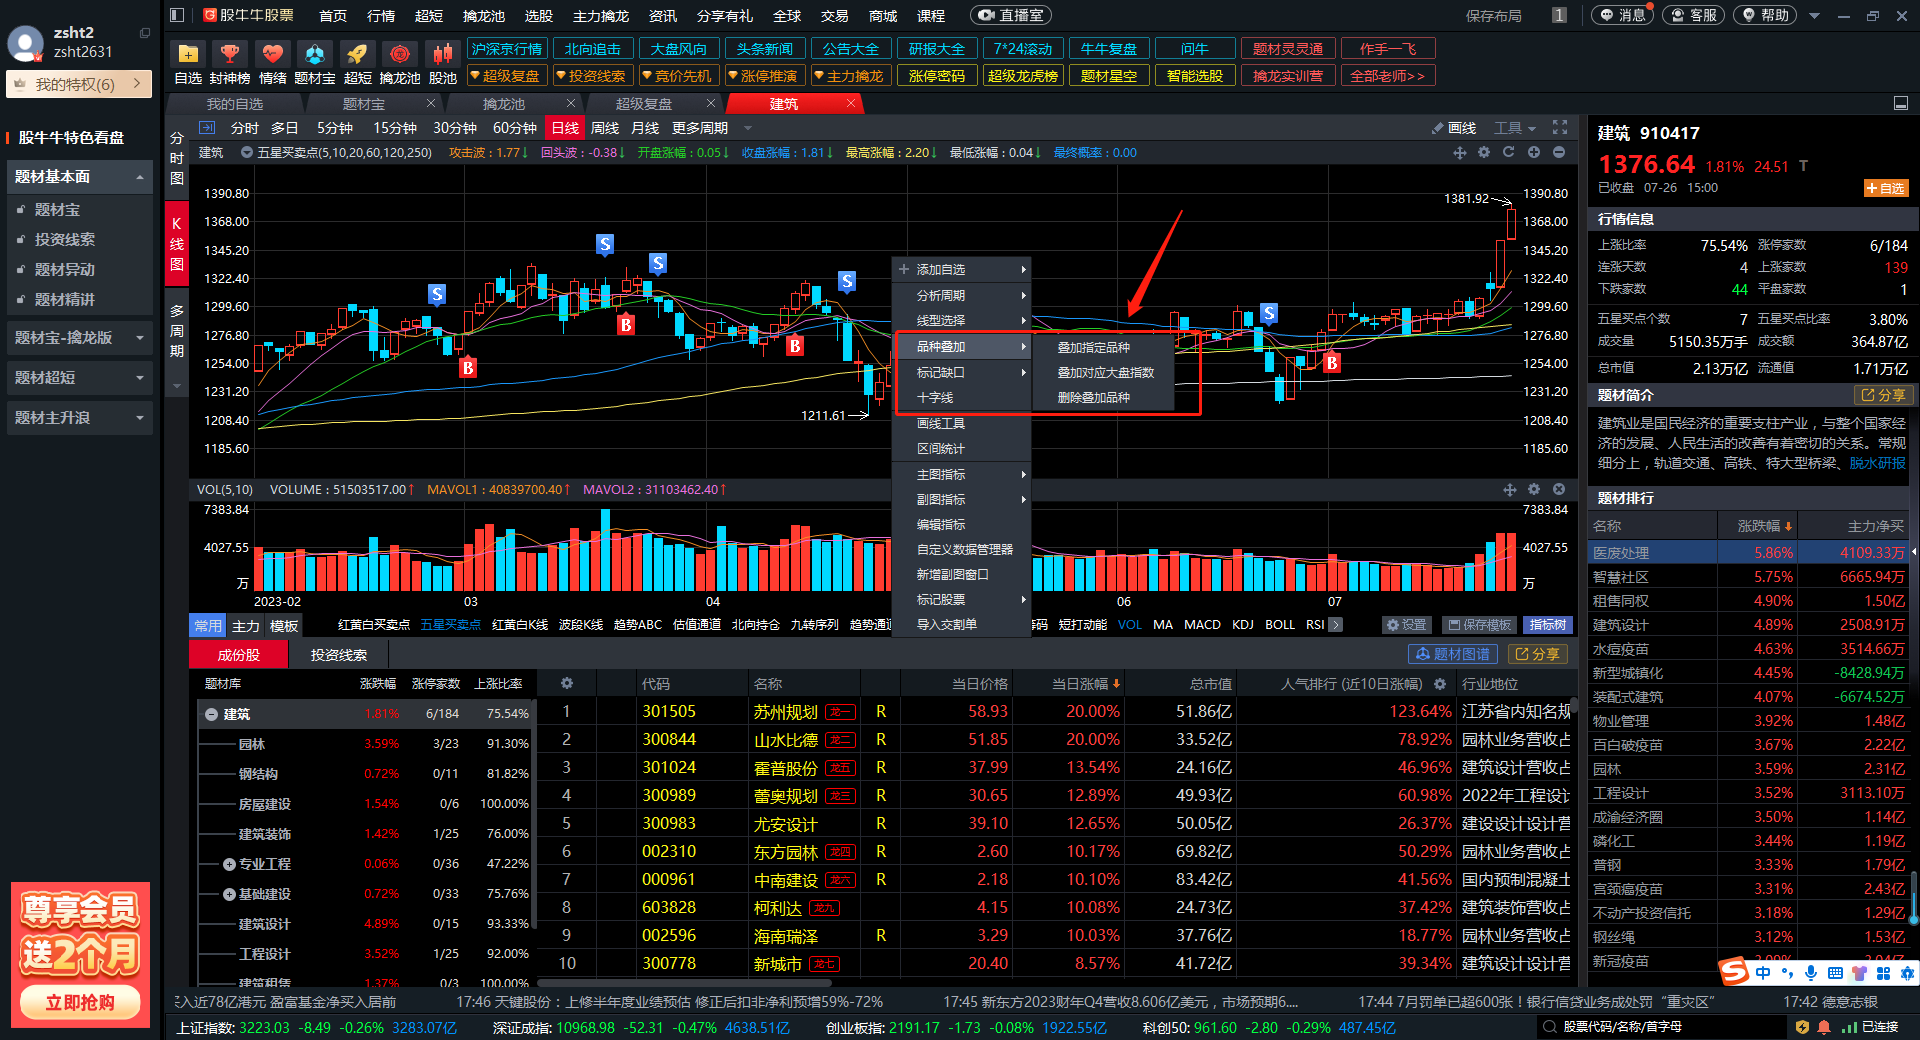Click the lightning shield icon in status bar
Viewport: 1920px width, 1040px height.
pos(1802,1027)
